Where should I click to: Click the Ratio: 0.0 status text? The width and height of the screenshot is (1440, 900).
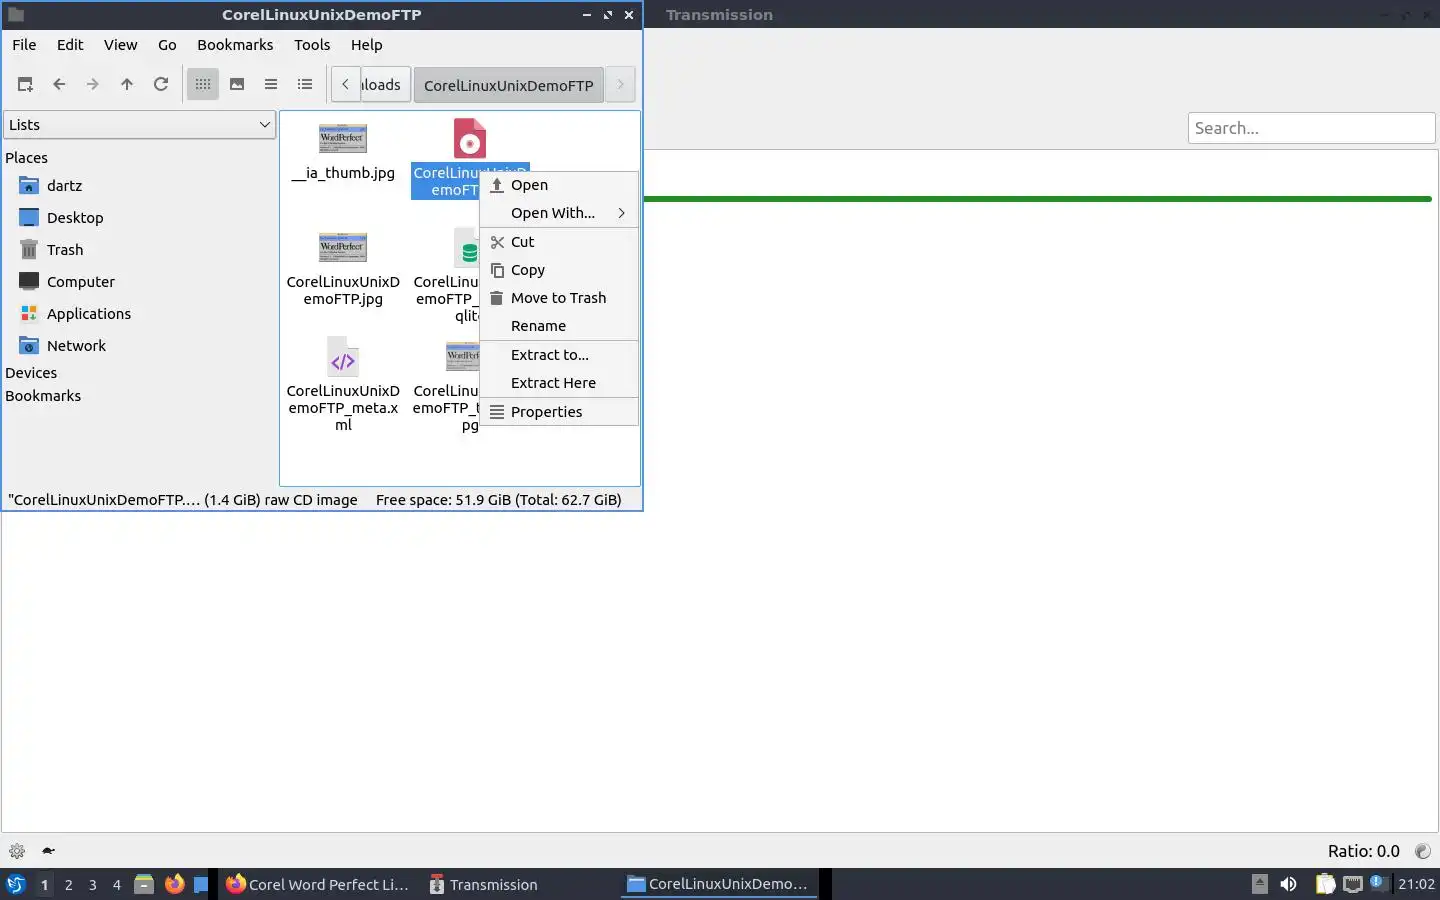click(1363, 851)
